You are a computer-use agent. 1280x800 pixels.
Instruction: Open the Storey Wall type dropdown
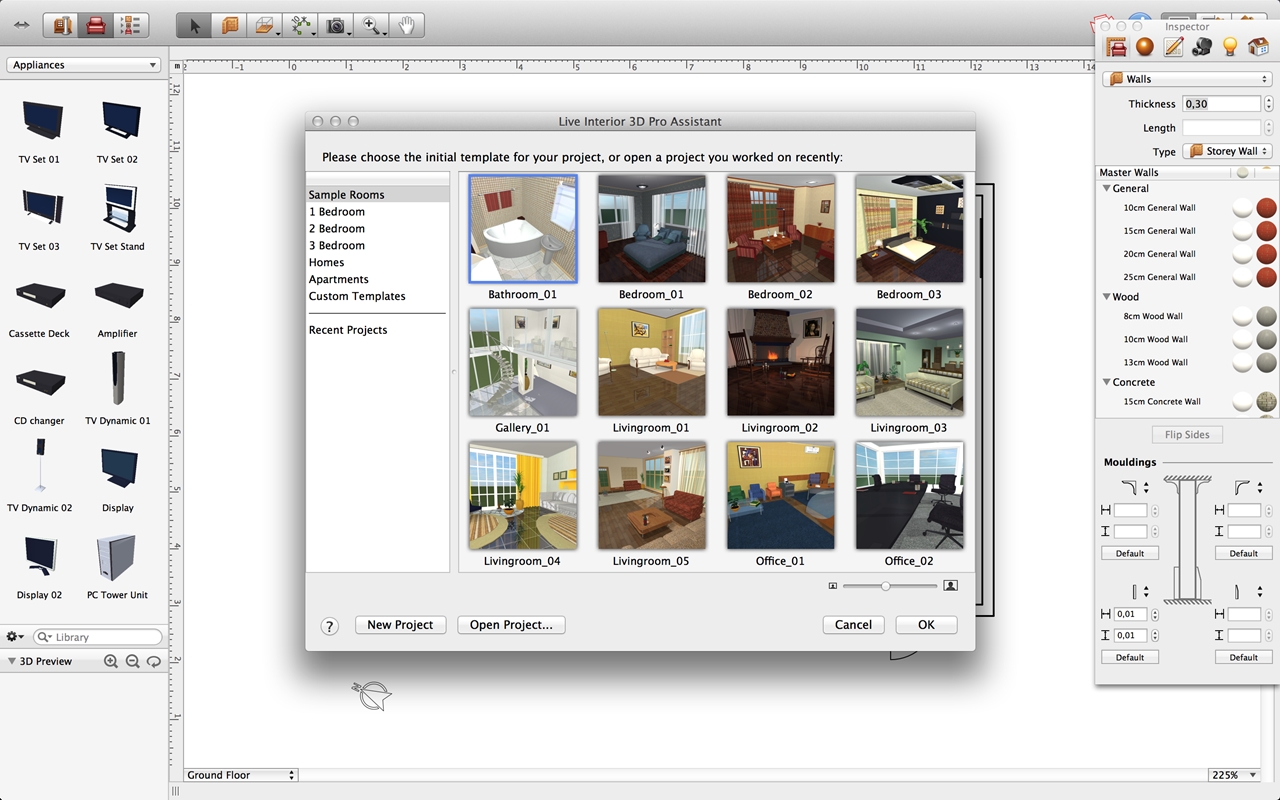(1227, 152)
